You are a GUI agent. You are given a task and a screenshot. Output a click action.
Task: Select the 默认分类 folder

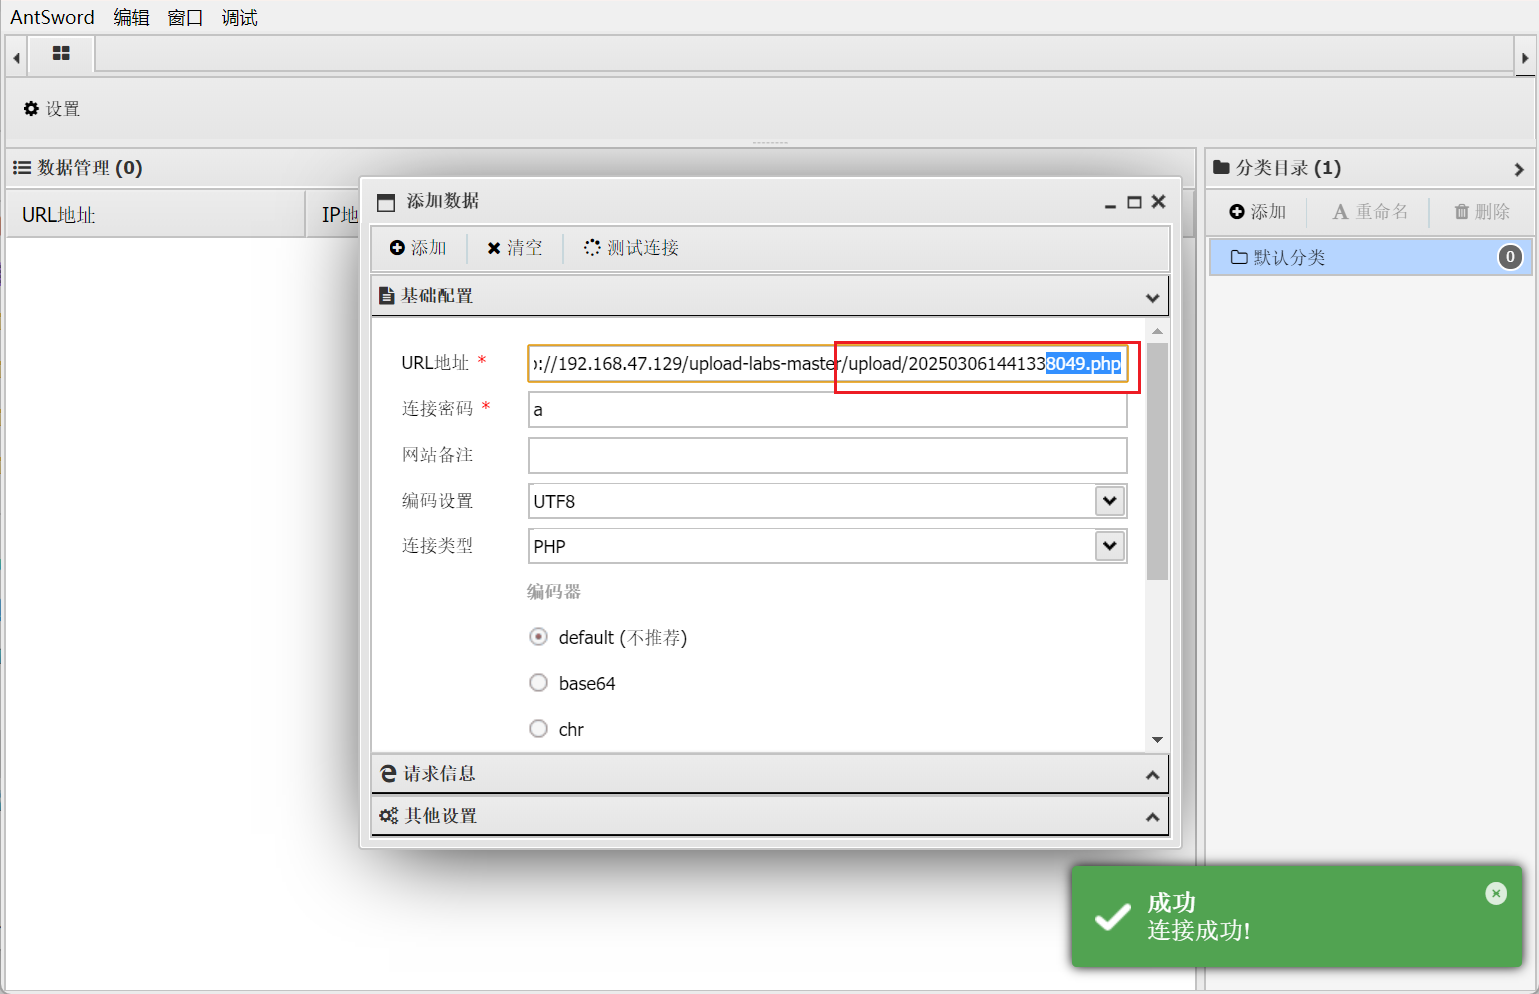(1369, 257)
